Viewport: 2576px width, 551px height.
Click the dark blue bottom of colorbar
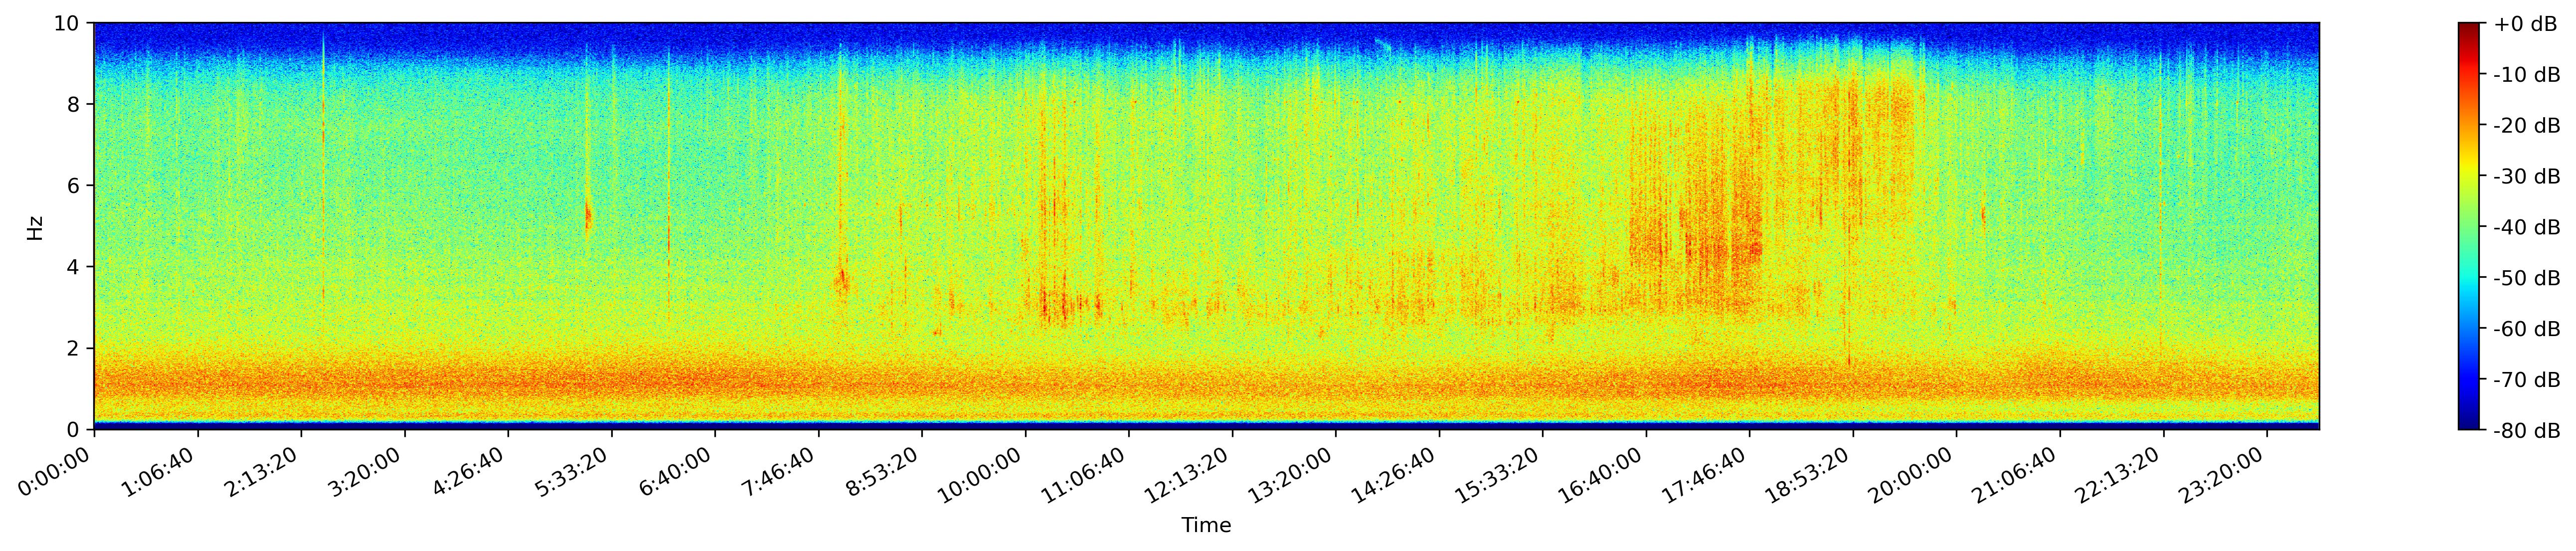pyautogui.click(x=2470, y=422)
